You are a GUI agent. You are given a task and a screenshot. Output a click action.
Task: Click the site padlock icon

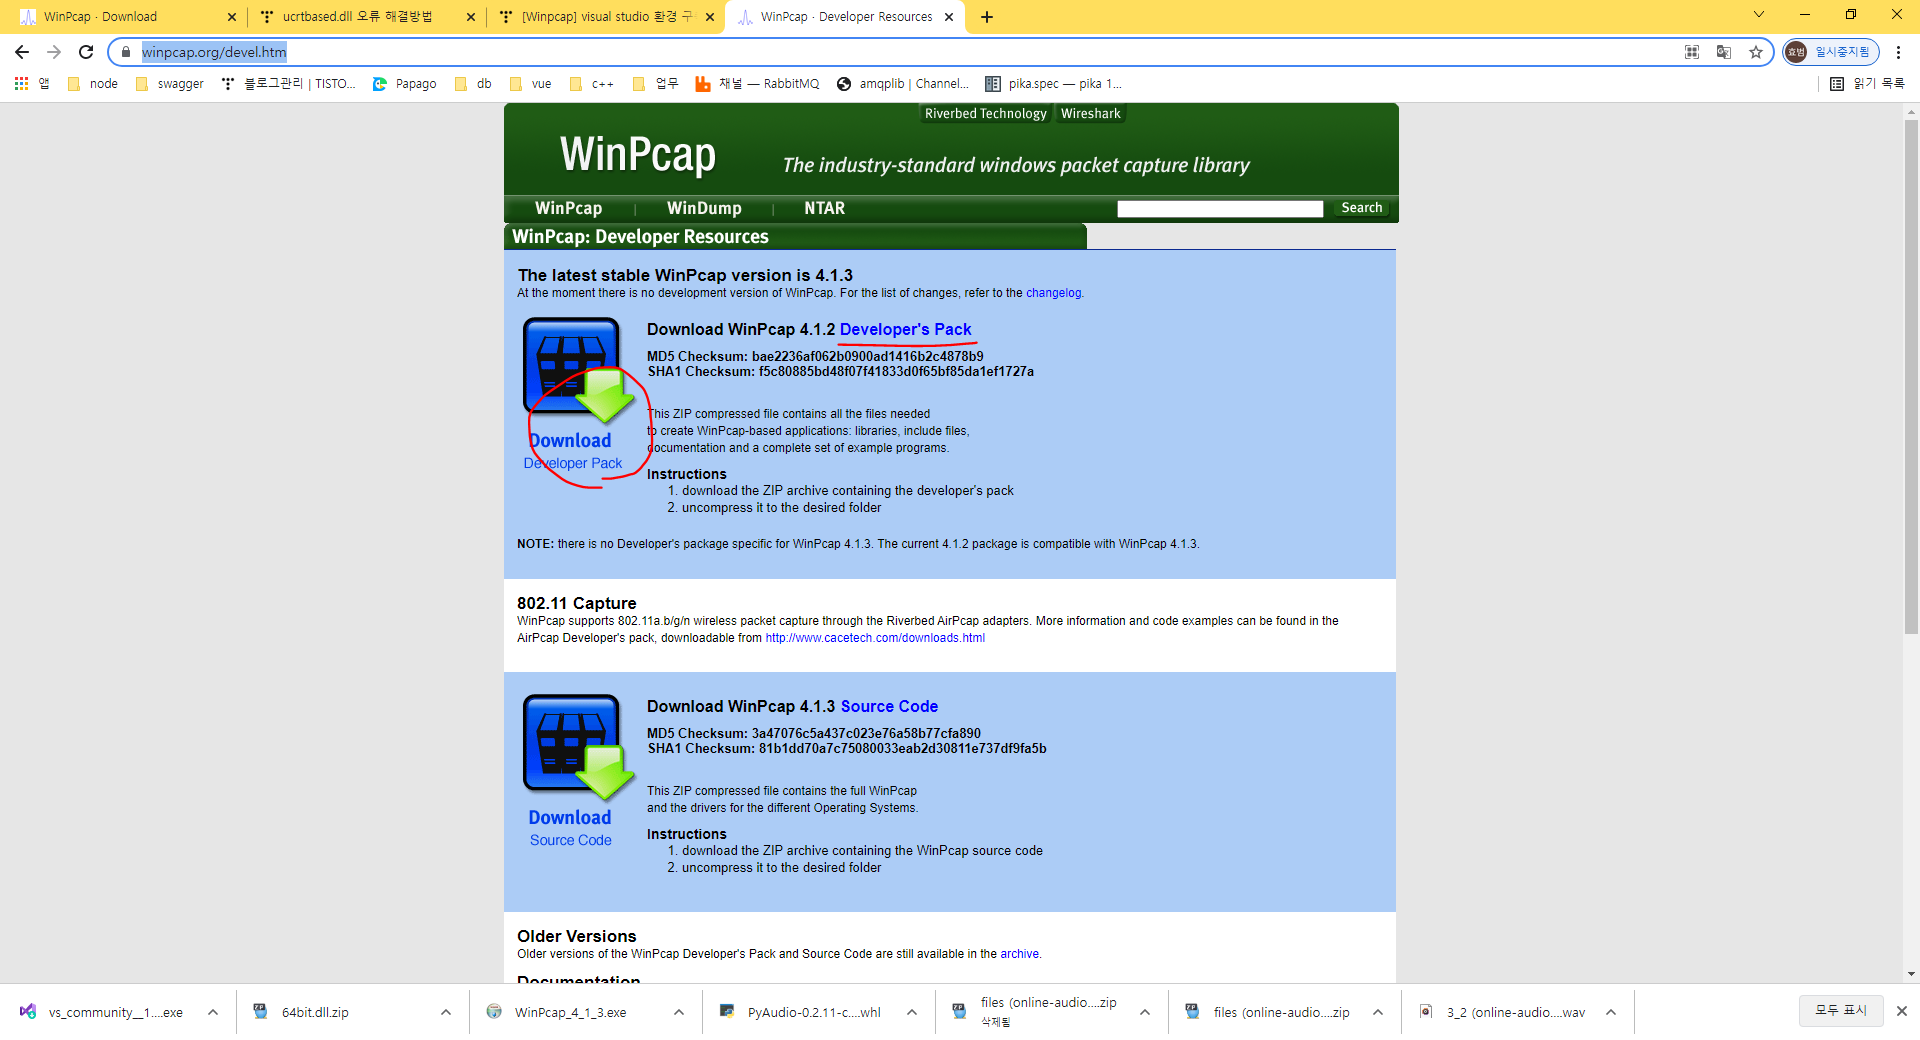pos(126,52)
